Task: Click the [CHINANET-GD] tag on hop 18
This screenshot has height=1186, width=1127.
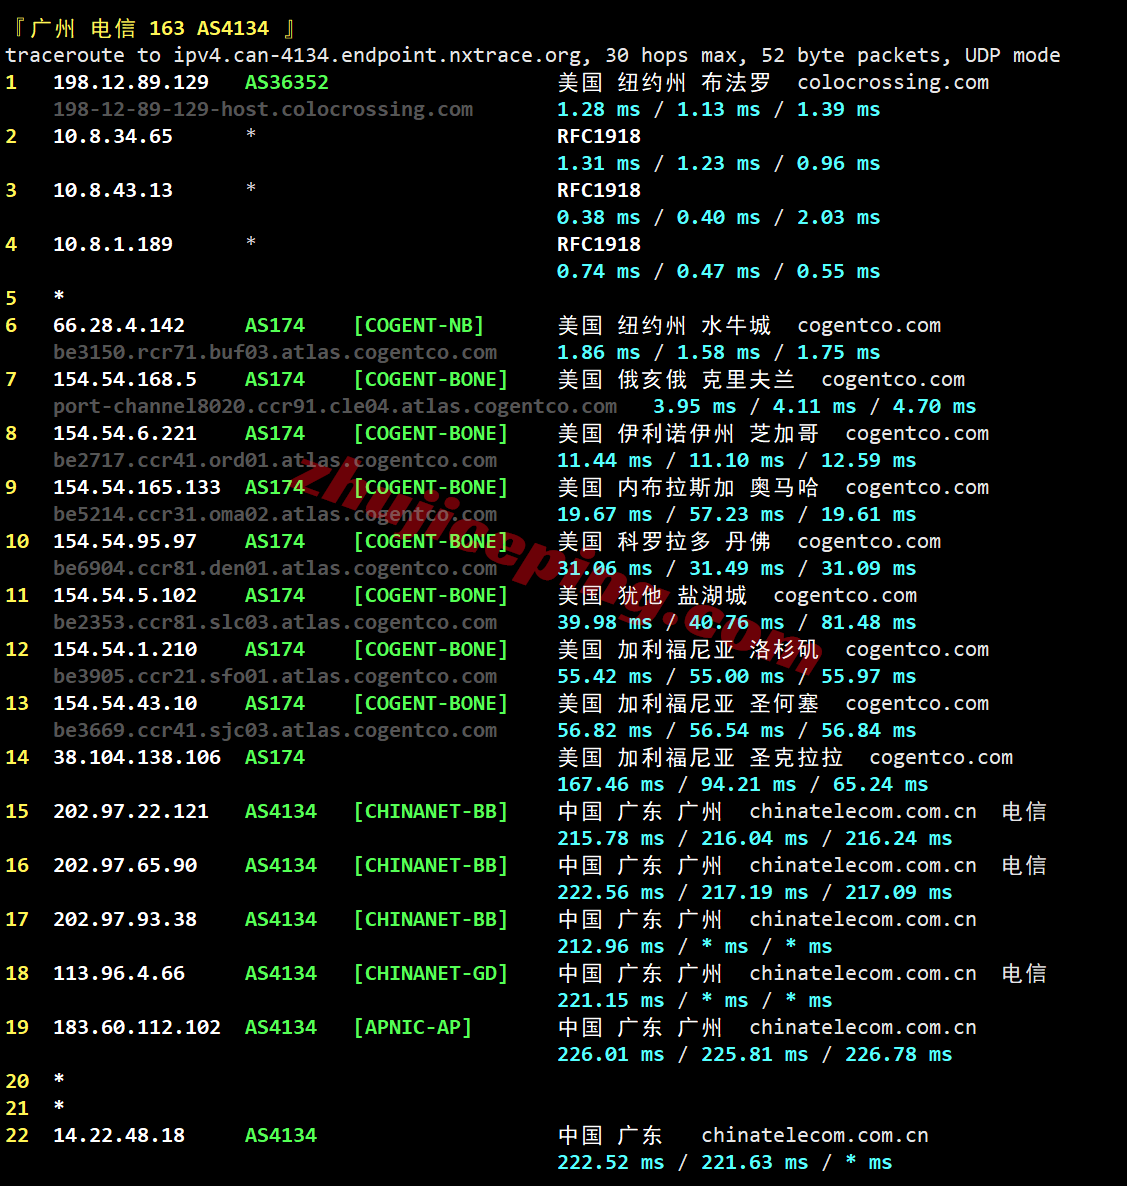Action: coord(430,973)
